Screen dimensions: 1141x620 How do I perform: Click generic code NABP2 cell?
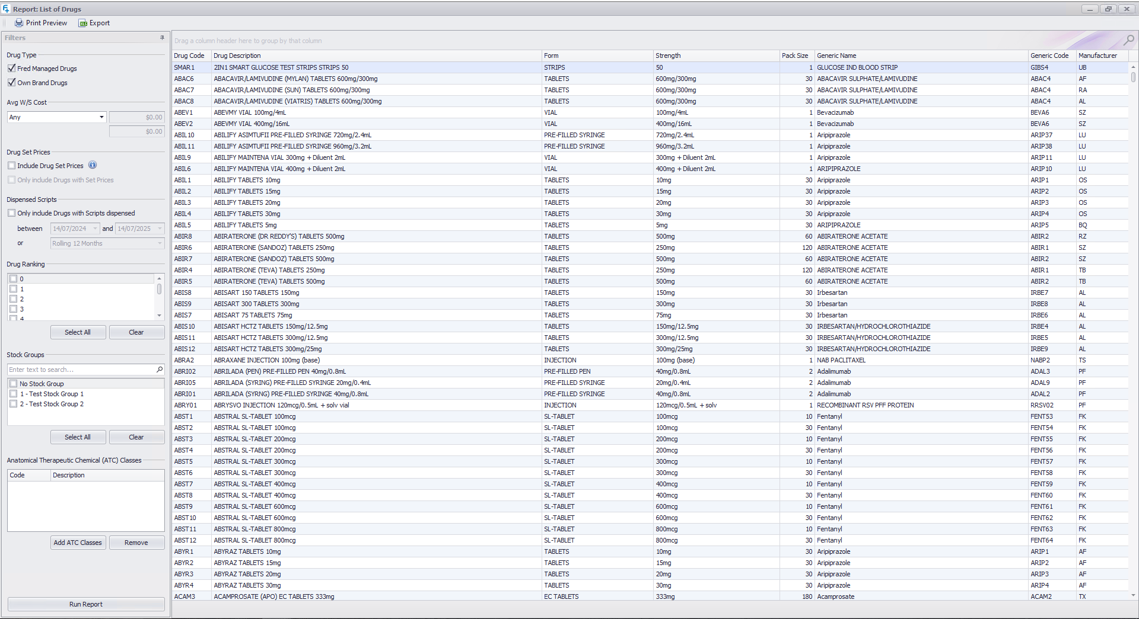[1052, 360]
